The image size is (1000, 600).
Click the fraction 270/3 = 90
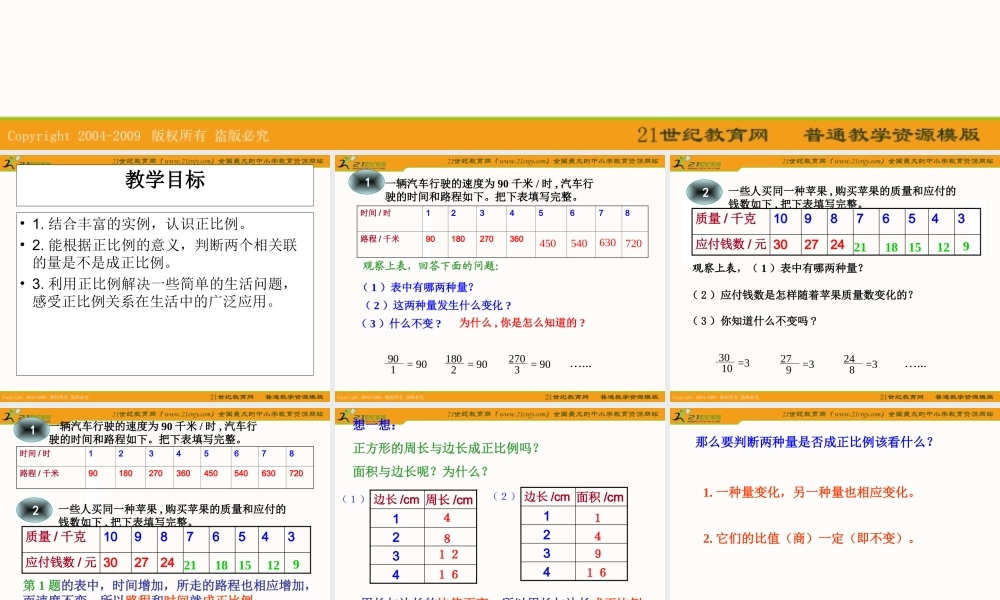pyautogui.click(x=529, y=364)
